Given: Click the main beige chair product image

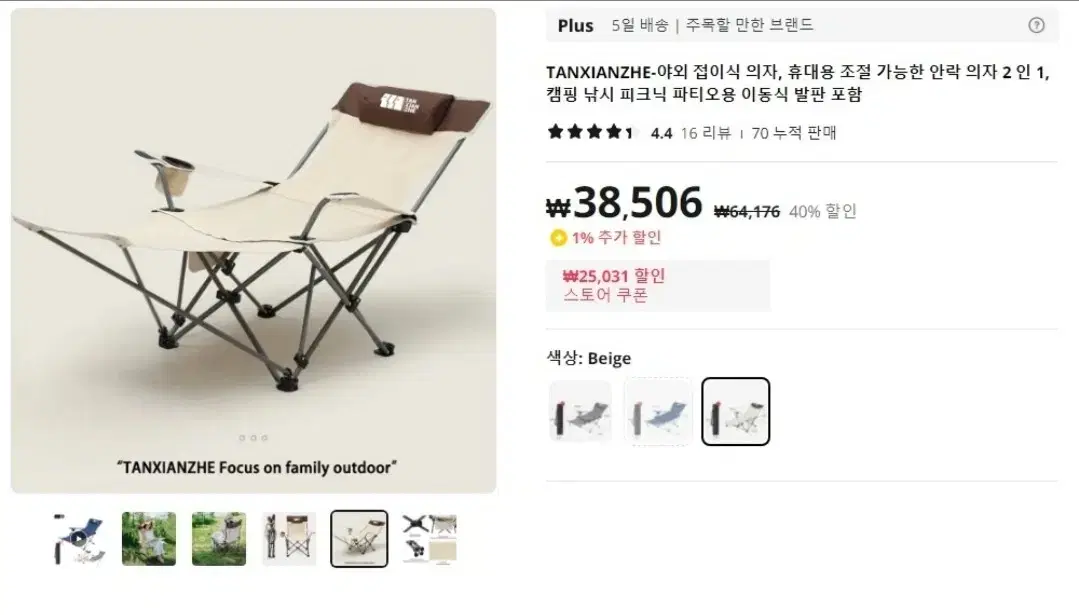Looking at the screenshot, I should click(253, 250).
